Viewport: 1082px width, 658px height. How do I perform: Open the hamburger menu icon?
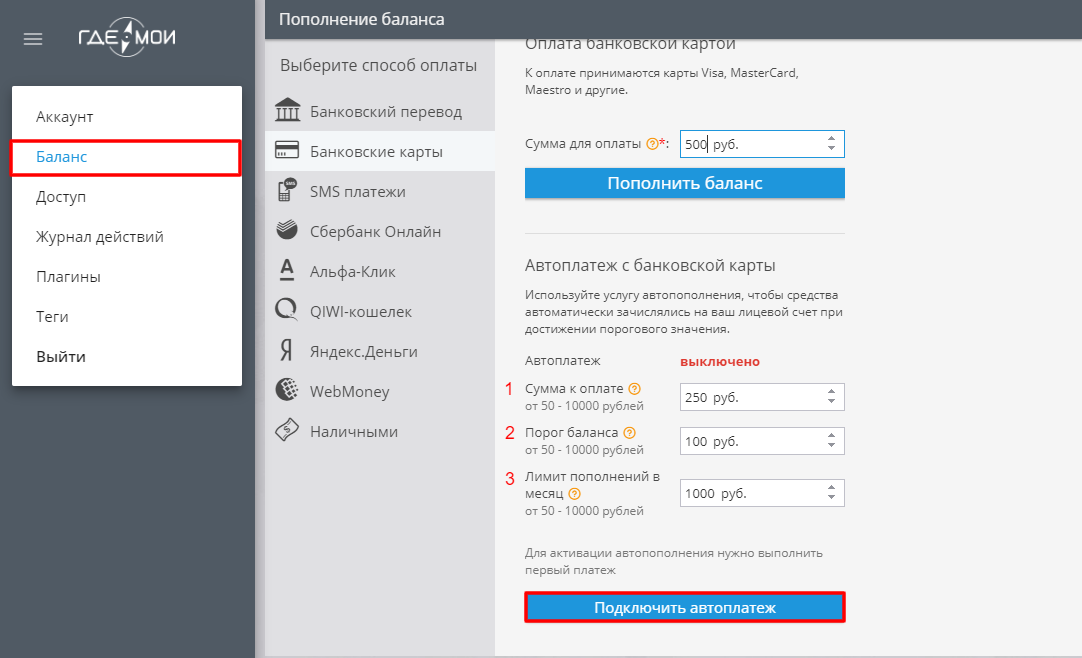point(33,39)
